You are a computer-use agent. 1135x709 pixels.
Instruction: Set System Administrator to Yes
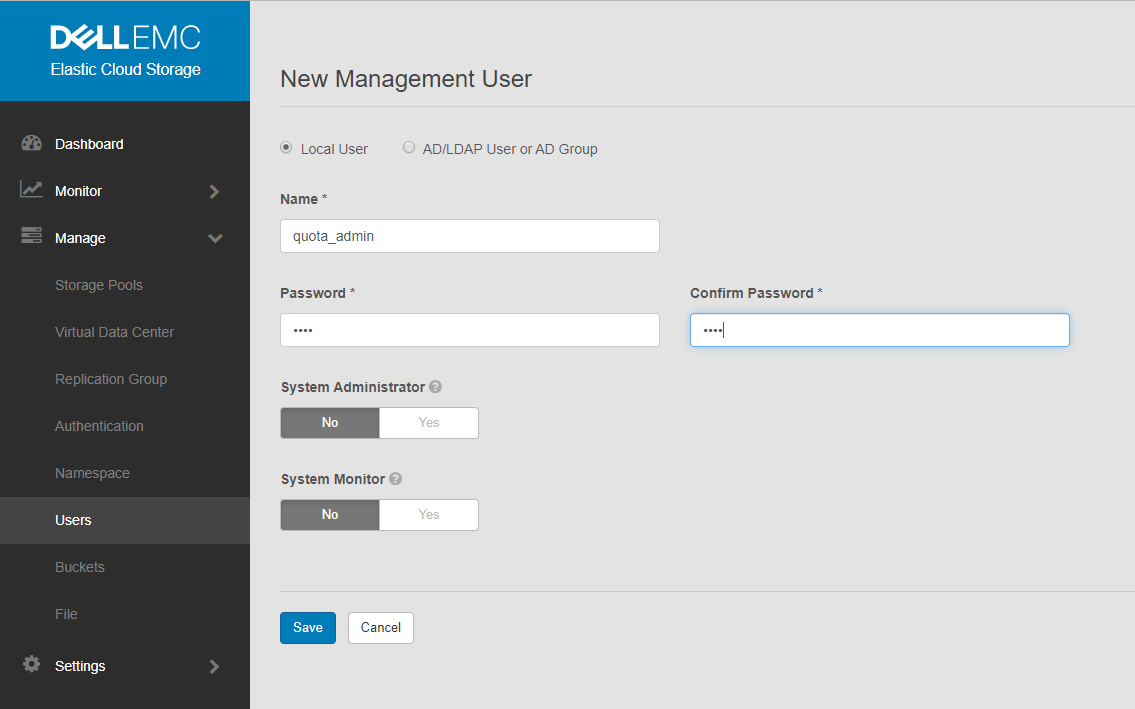428,422
